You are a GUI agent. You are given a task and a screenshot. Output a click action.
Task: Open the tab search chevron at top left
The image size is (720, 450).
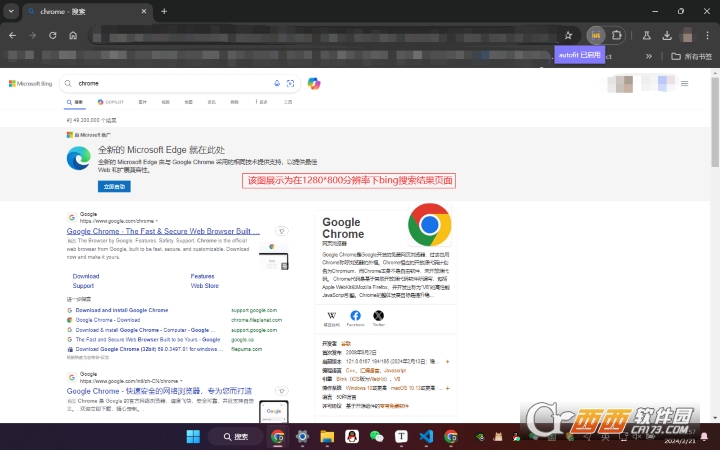pyautogui.click(x=11, y=11)
